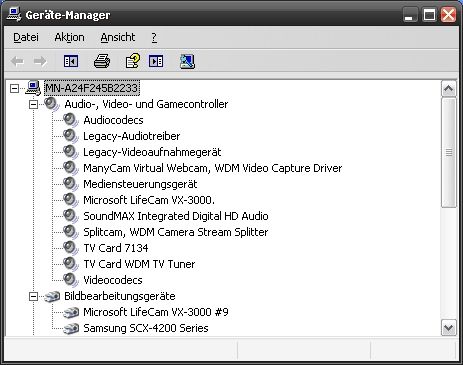Collapse Audio-, Video- und Gamecontroller category
Screen dimensions: 463x365
[x=33, y=104]
